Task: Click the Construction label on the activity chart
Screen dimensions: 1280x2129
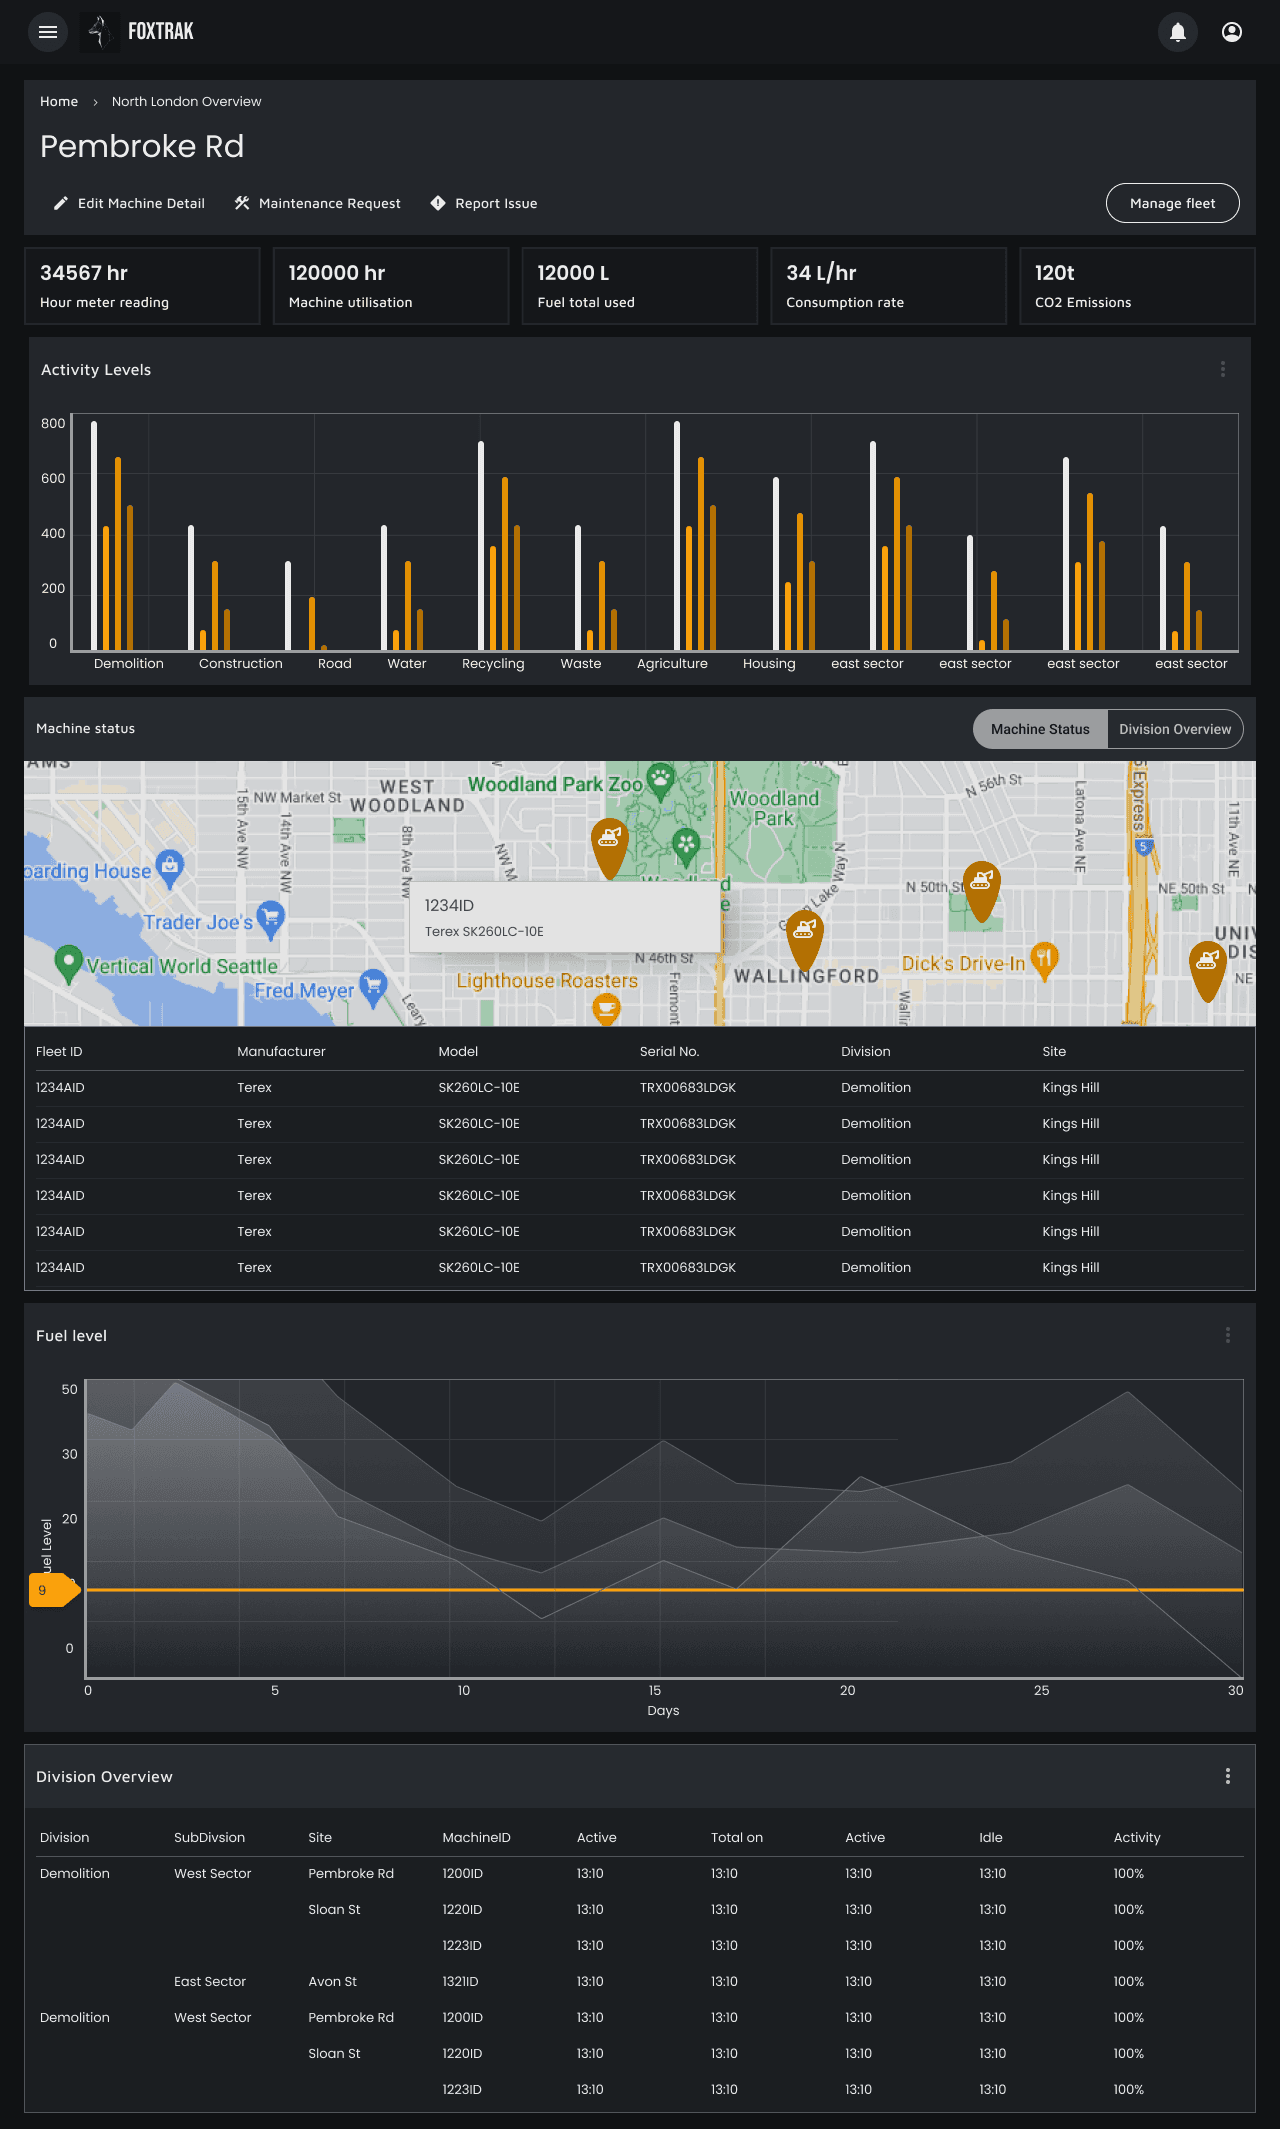Action: pyautogui.click(x=241, y=663)
